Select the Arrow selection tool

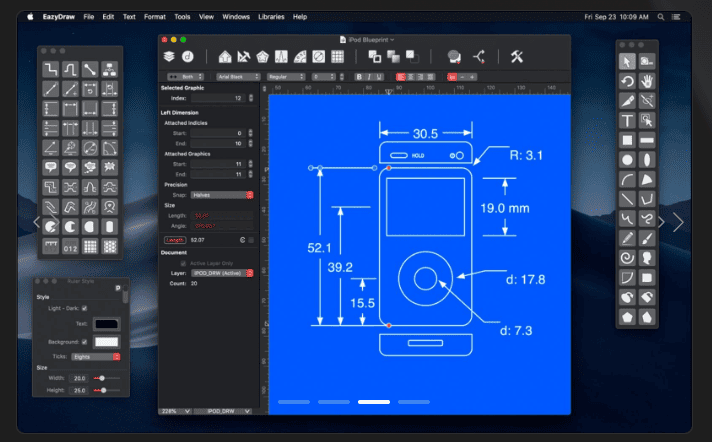(627, 61)
